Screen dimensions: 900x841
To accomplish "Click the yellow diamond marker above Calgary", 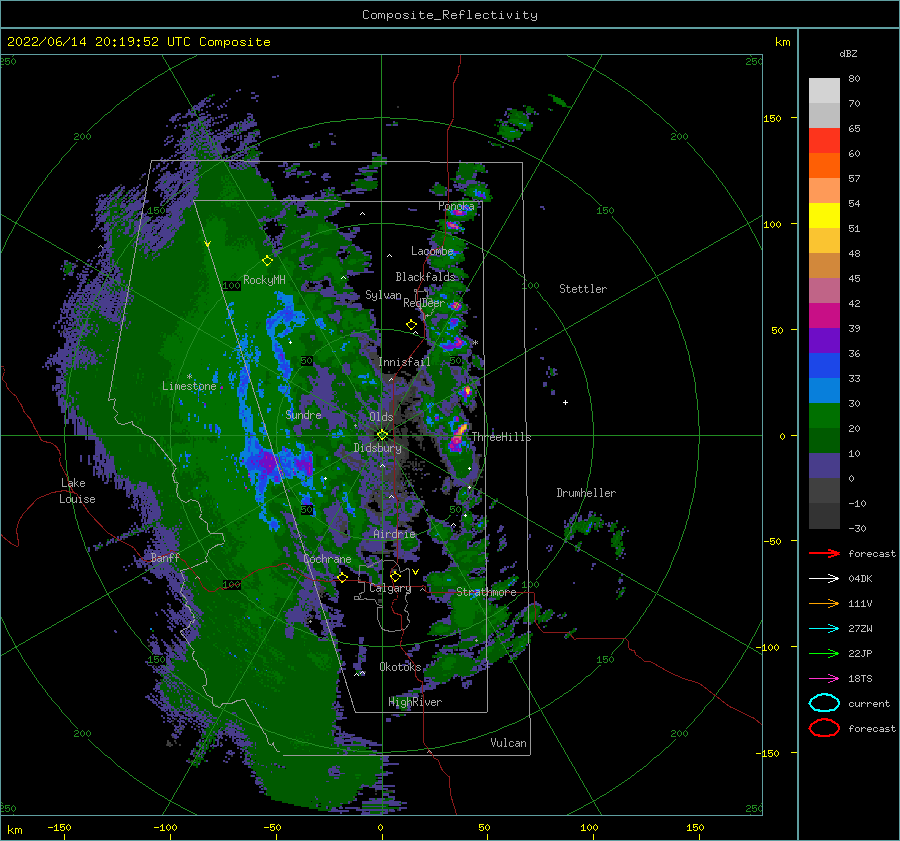I will point(395,576).
